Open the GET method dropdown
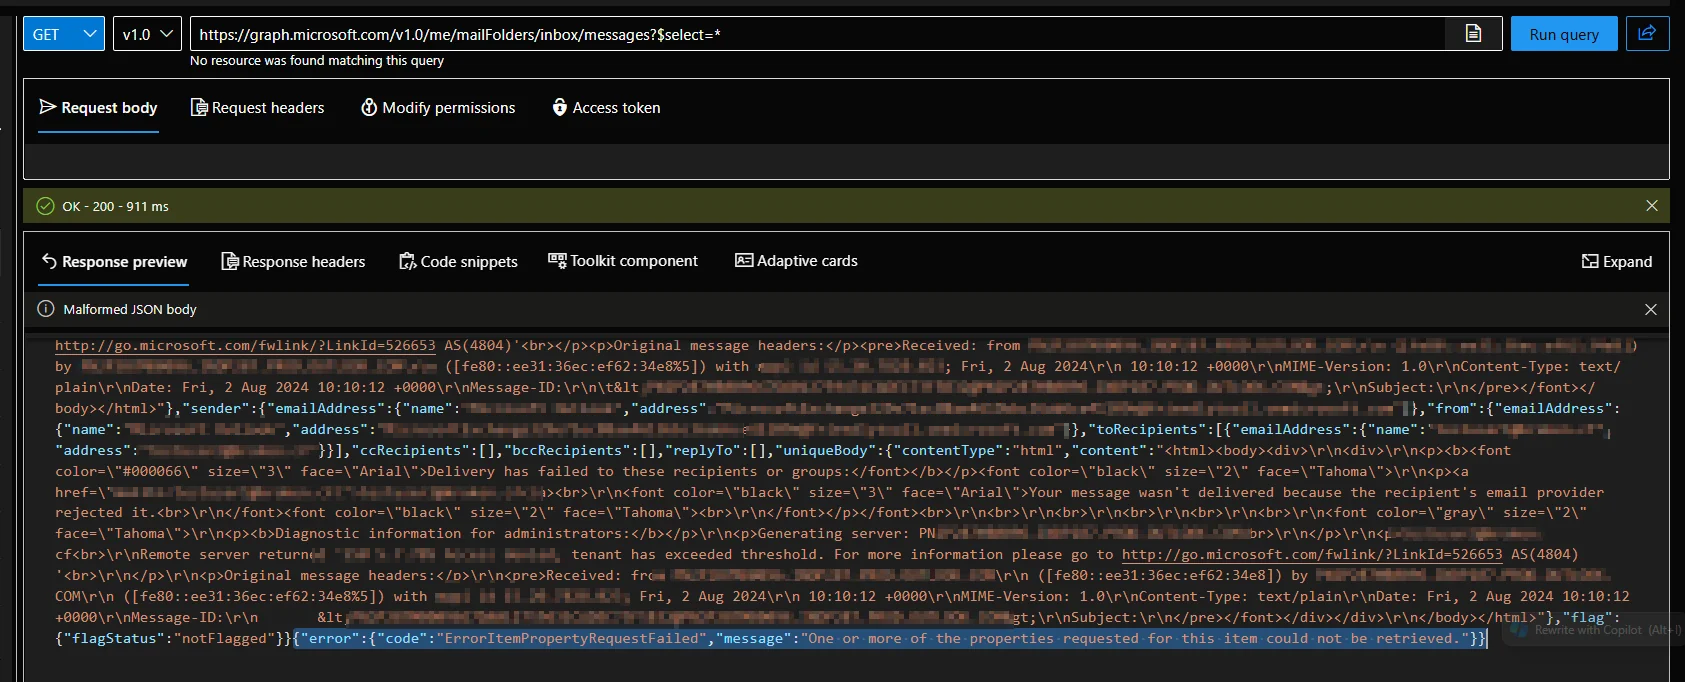This screenshot has width=1685, height=682. coord(64,34)
